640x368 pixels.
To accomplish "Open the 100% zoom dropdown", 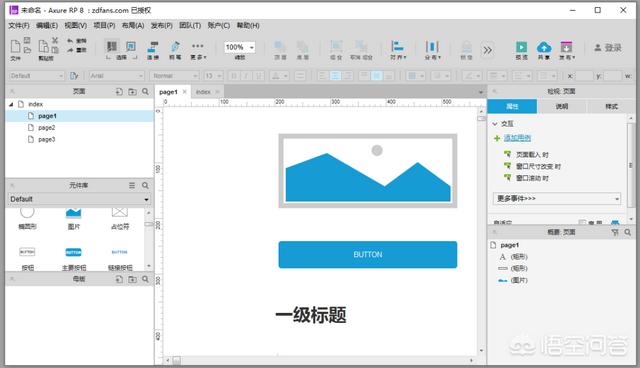I will 240,47.
